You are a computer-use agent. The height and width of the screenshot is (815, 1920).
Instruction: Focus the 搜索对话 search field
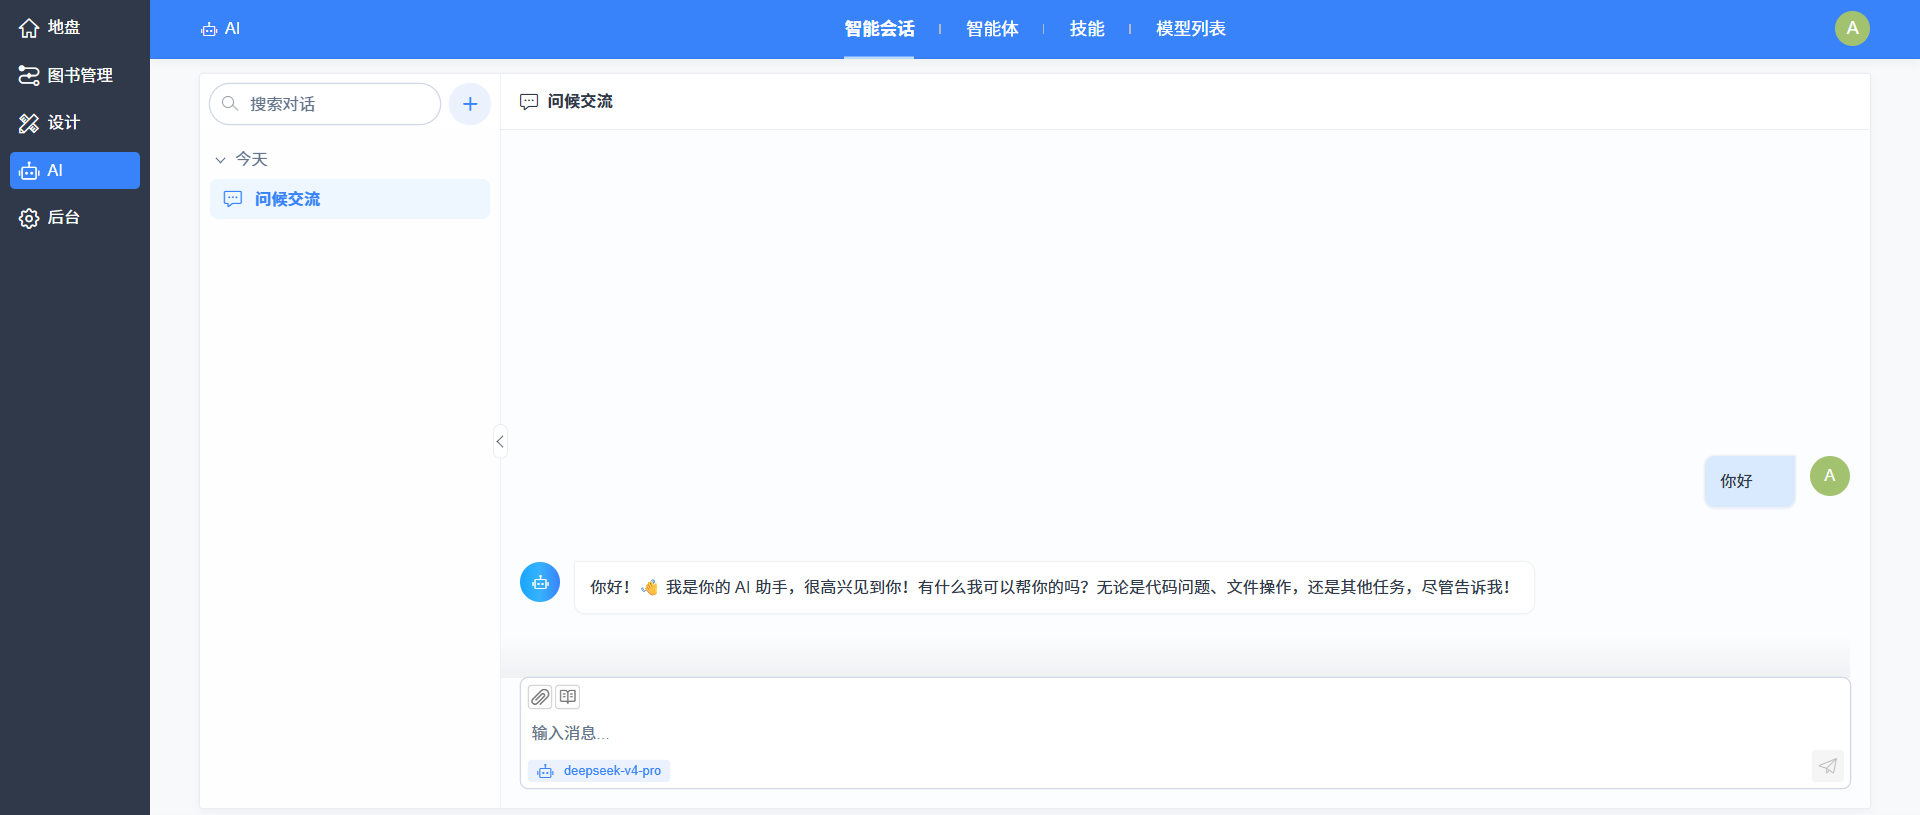325,104
